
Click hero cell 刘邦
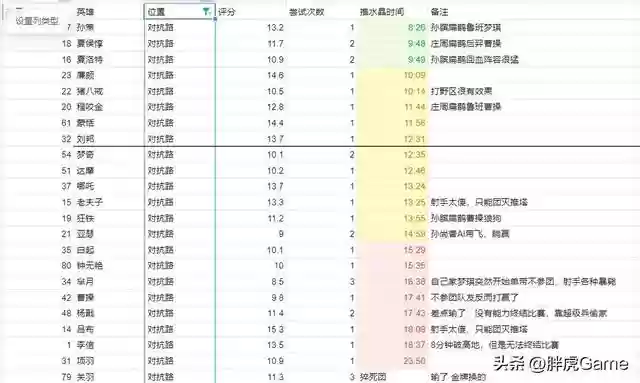(x=85, y=139)
